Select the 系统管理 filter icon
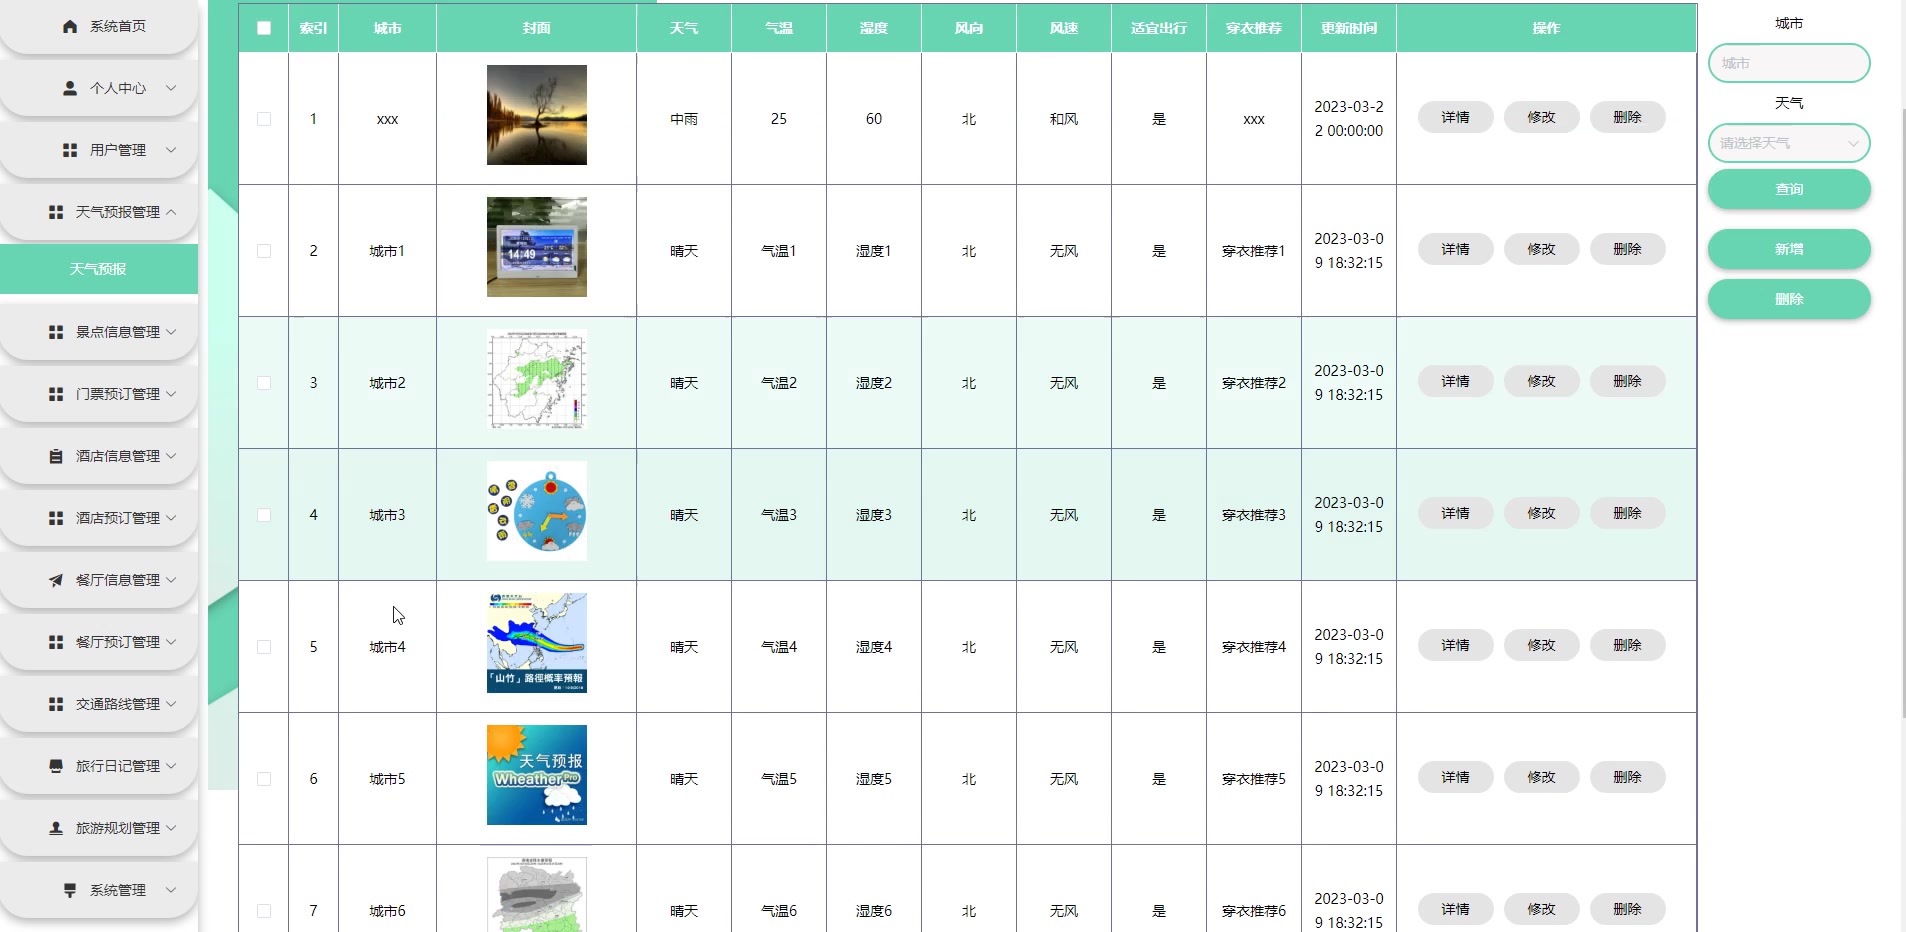 (68, 889)
